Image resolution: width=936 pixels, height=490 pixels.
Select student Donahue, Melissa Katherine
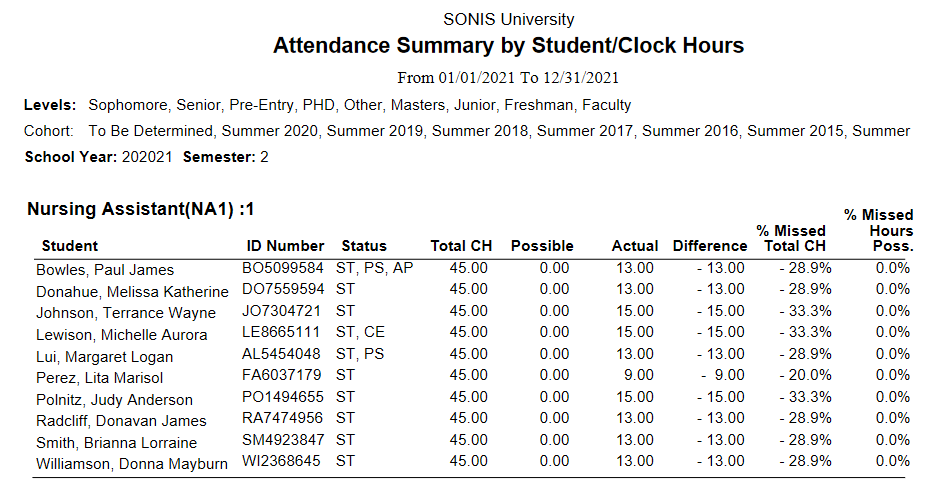(x=132, y=292)
